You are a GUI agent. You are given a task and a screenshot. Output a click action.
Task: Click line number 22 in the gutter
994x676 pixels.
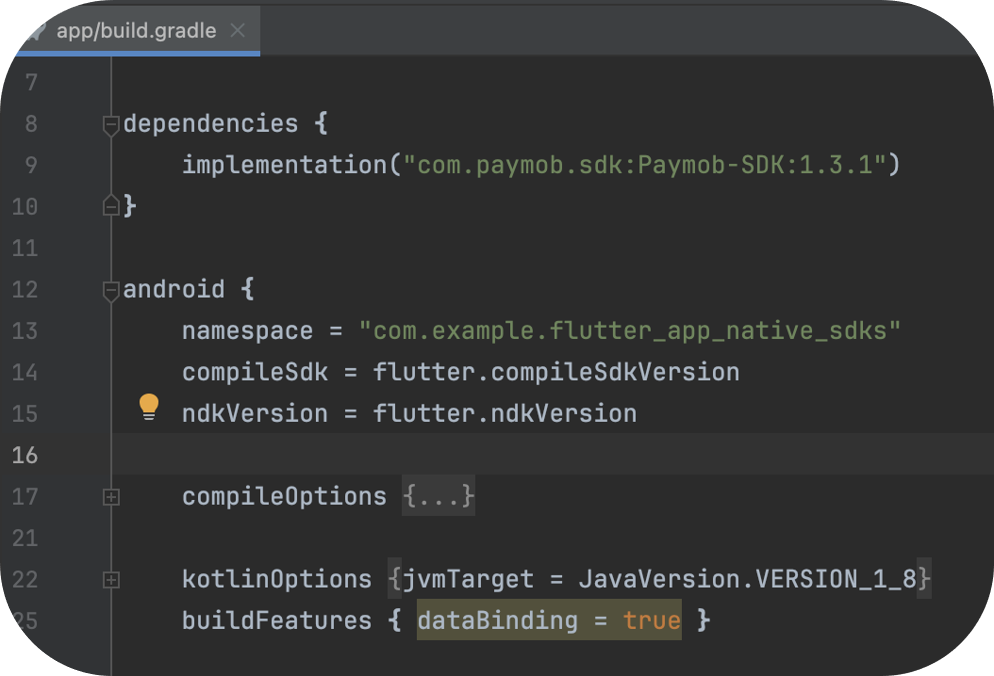25,580
